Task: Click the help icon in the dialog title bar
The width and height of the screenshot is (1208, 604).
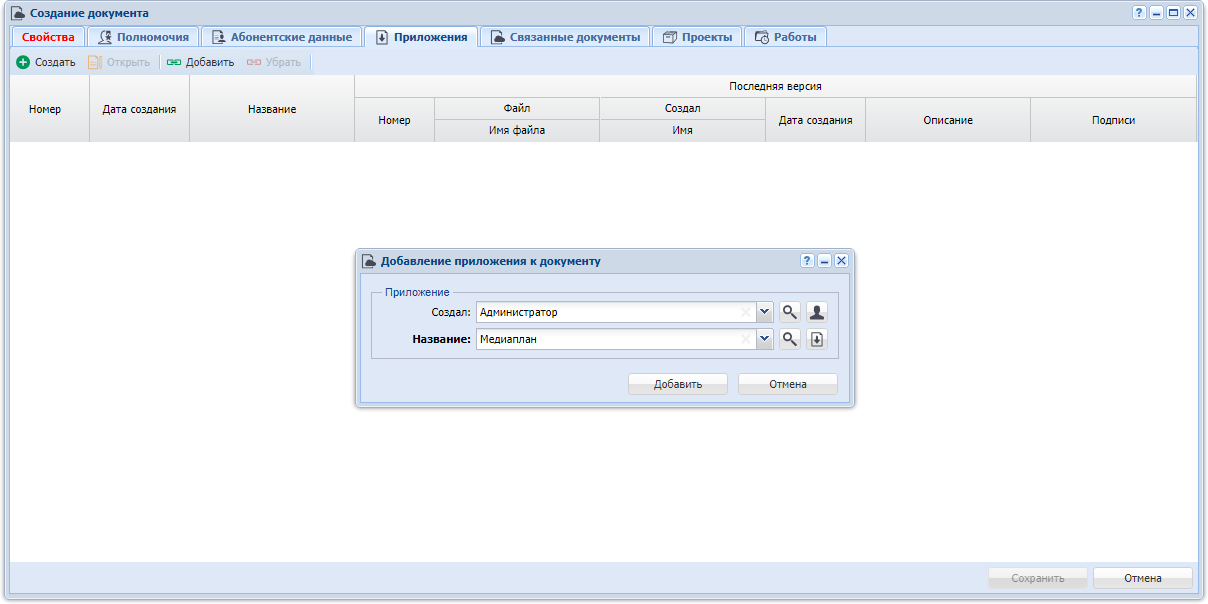Action: [807, 260]
